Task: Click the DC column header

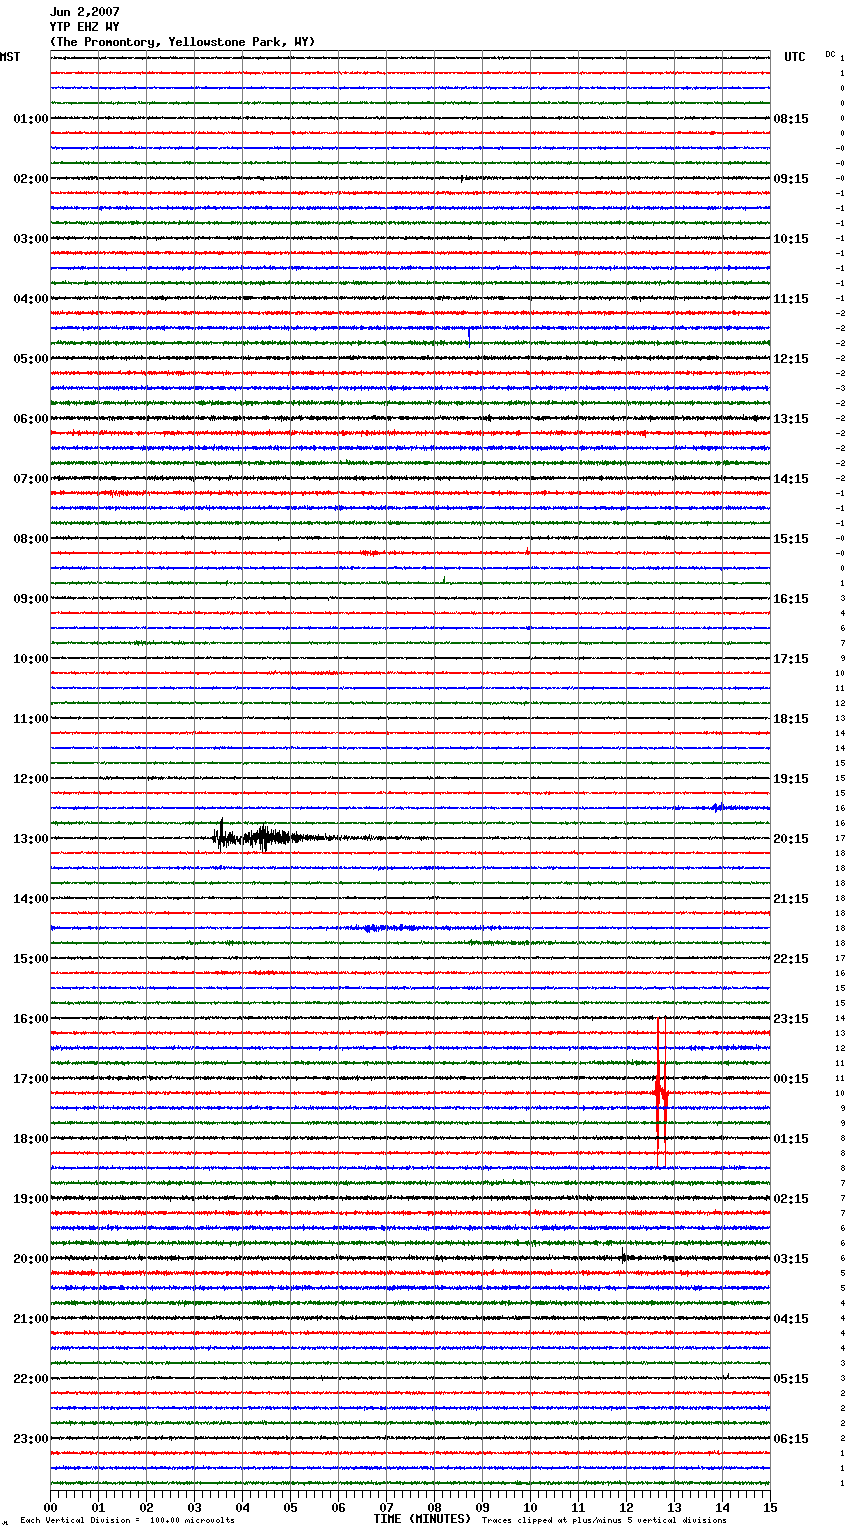Action: click(x=830, y=54)
